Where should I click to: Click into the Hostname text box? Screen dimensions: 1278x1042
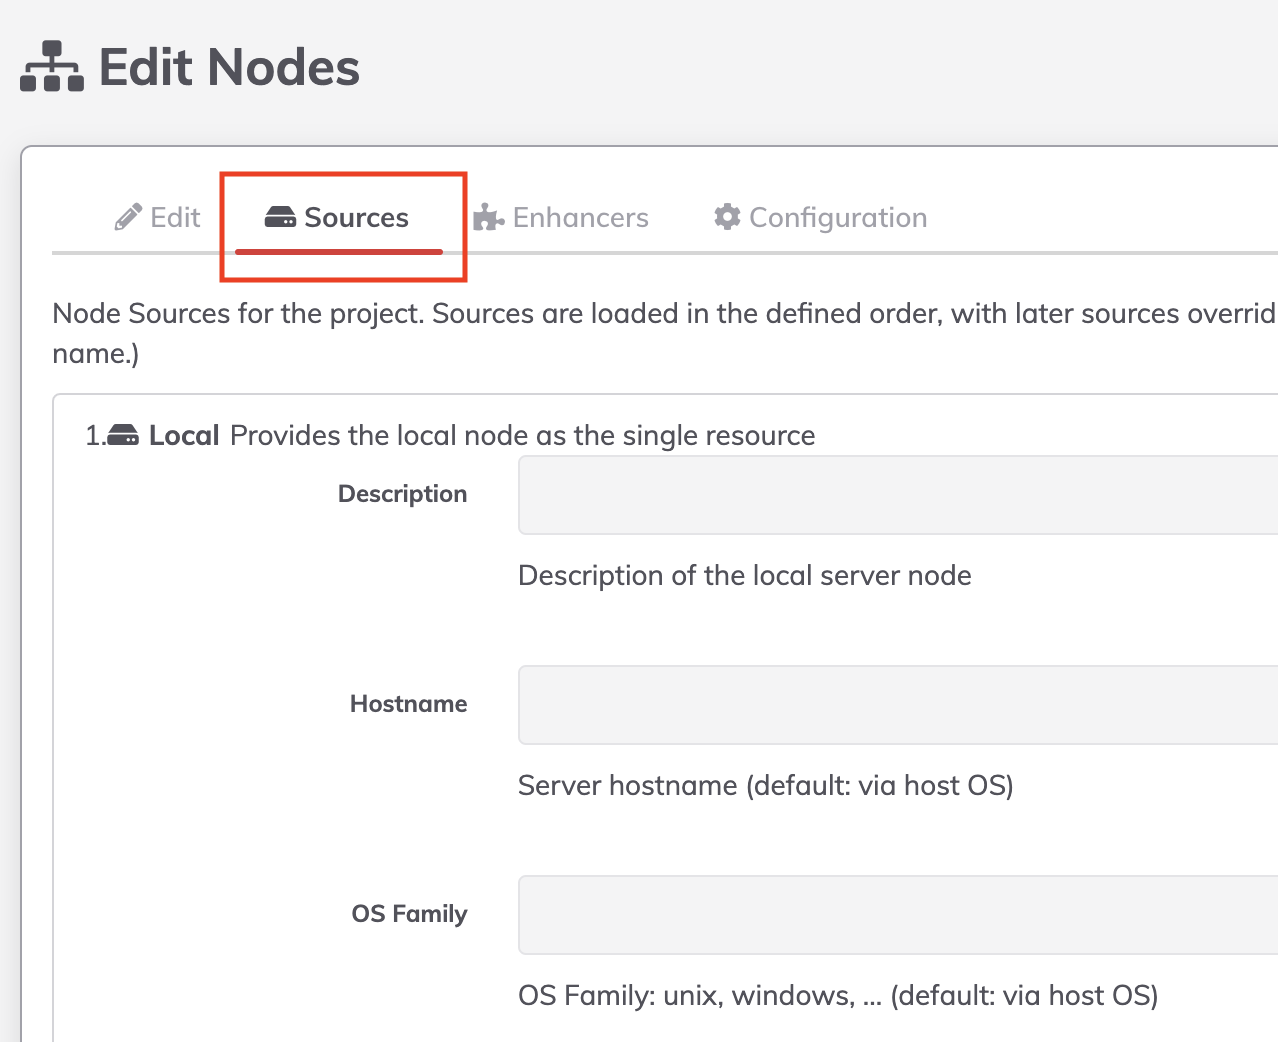coord(898,705)
